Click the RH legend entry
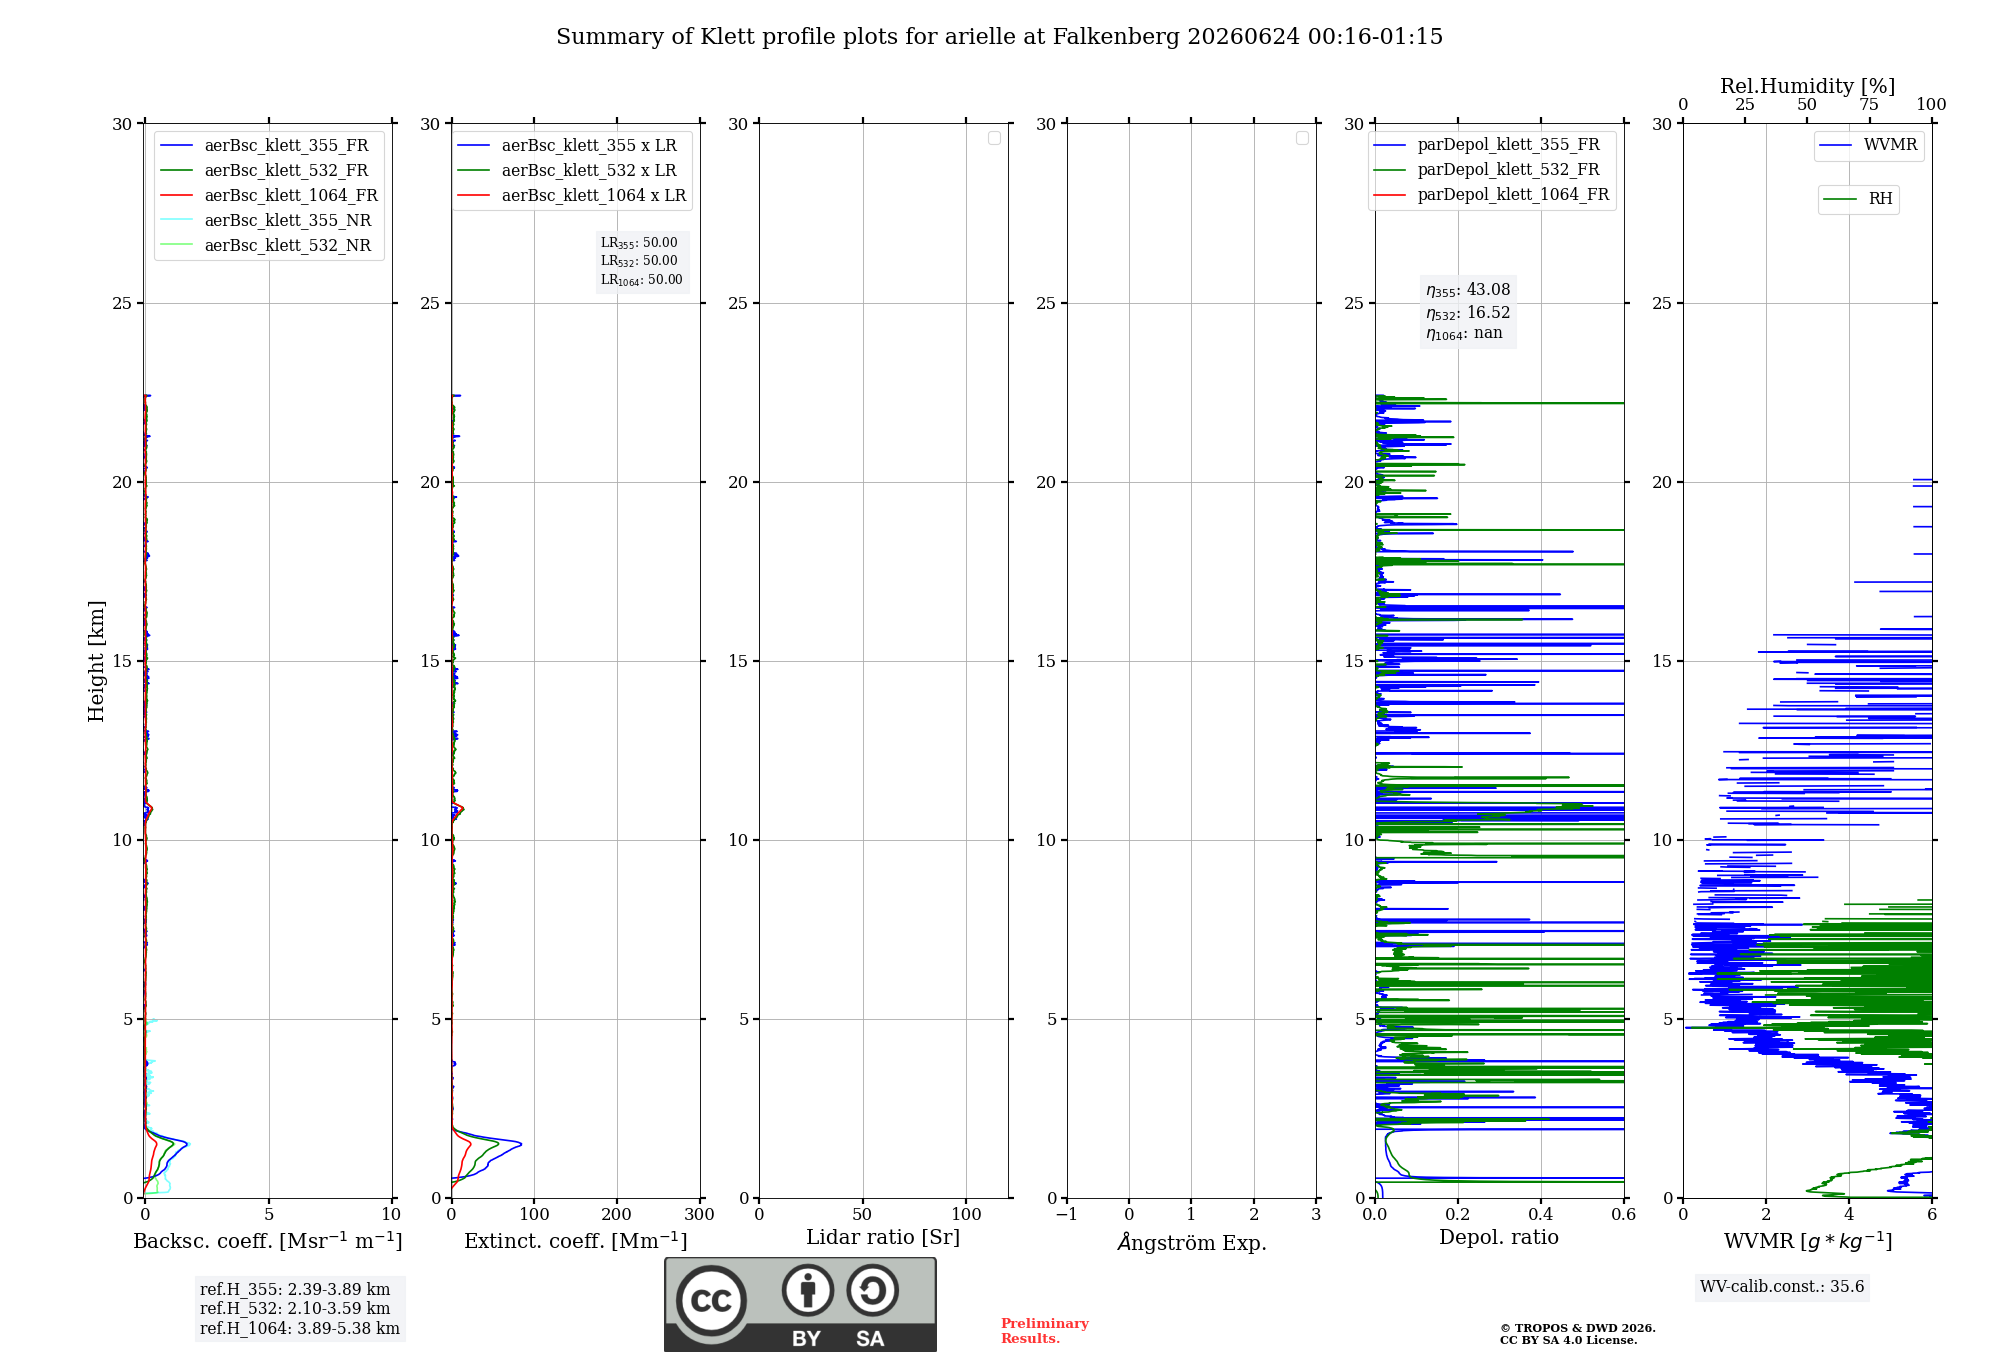Viewport: 2000px width, 1360px height. point(1858,199)
